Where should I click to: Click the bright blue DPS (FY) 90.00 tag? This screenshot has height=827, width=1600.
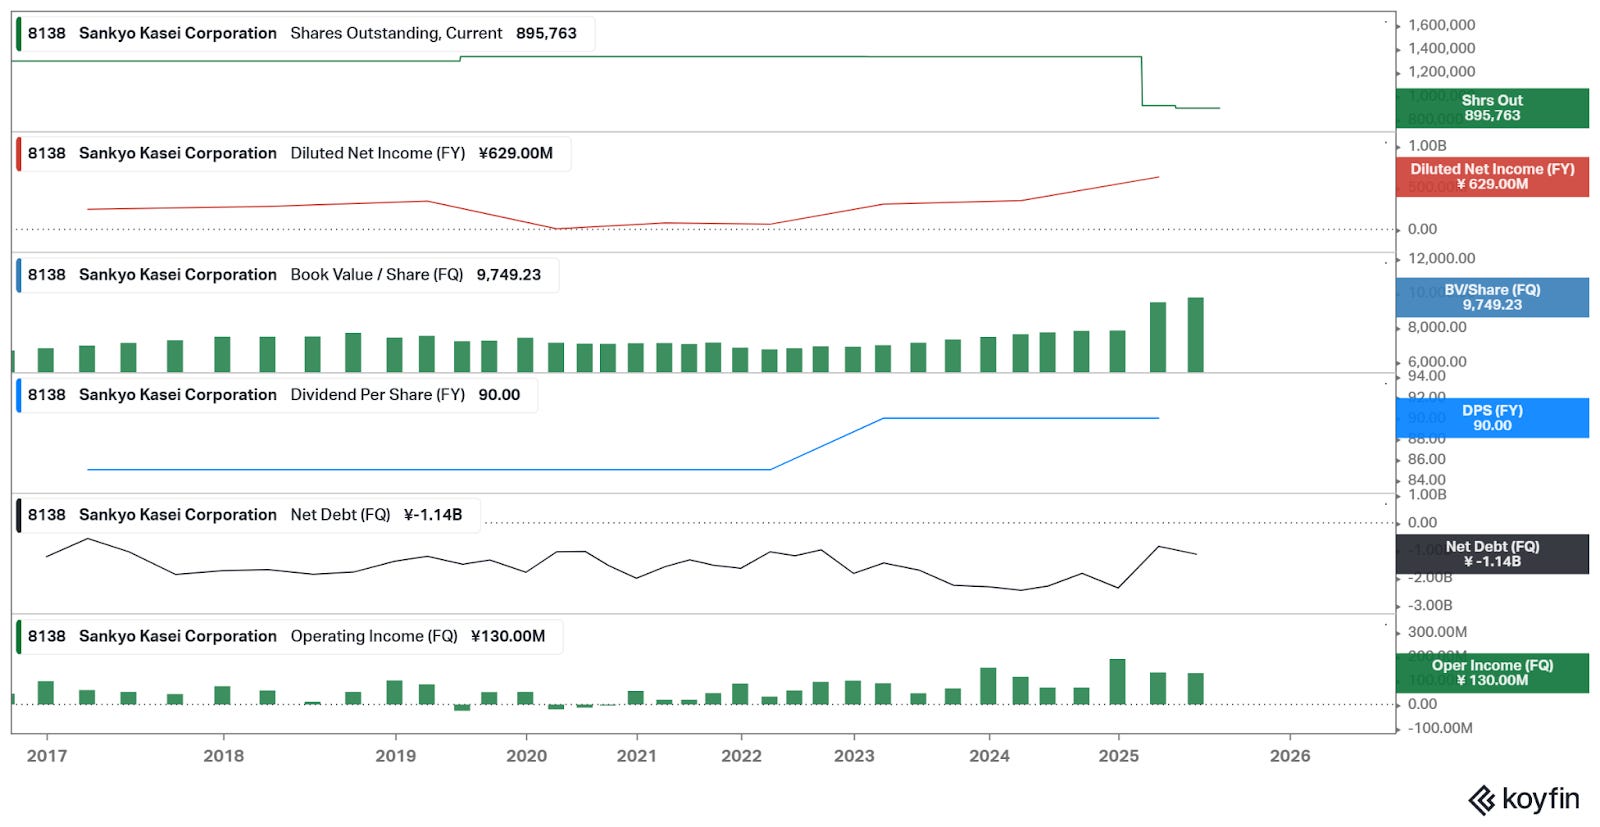click(1492, 418)
